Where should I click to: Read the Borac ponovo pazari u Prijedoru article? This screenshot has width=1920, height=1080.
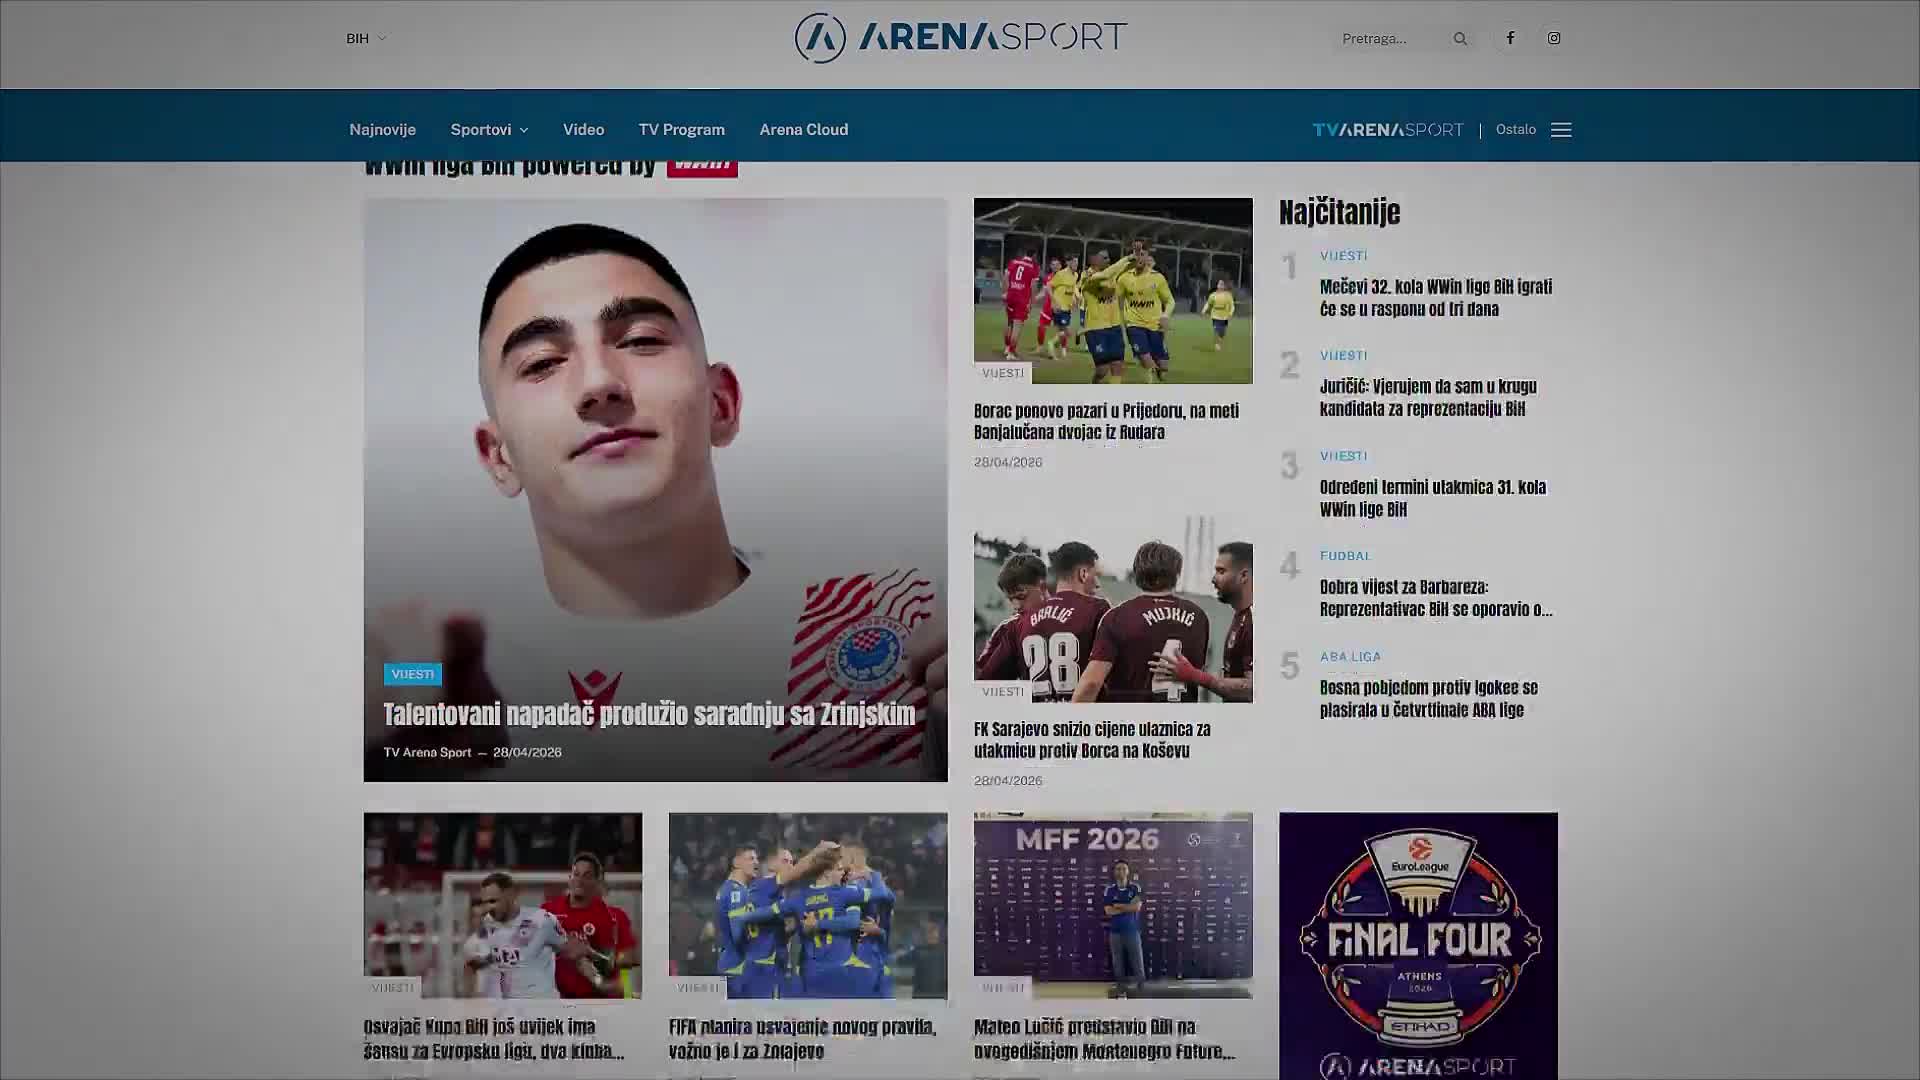(1106, 421)
